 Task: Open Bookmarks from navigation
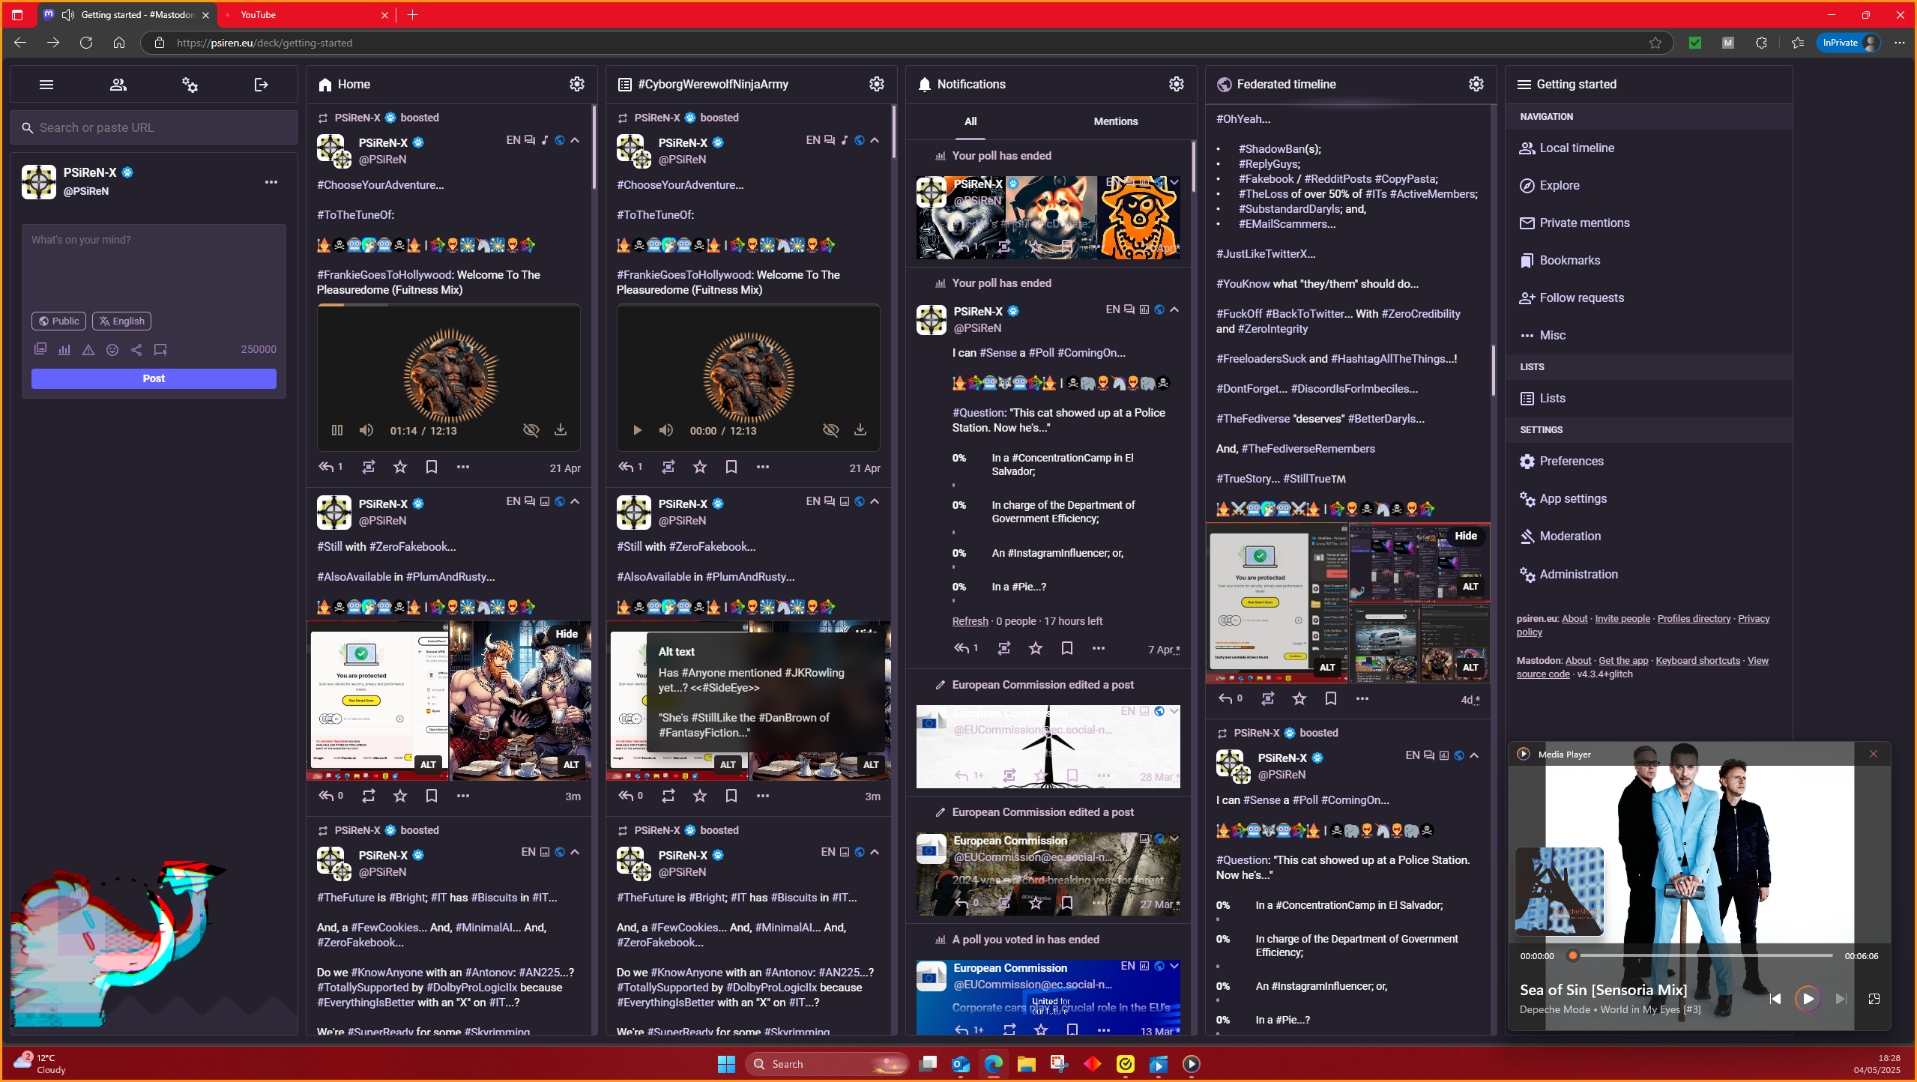(x=1560, y=261)
